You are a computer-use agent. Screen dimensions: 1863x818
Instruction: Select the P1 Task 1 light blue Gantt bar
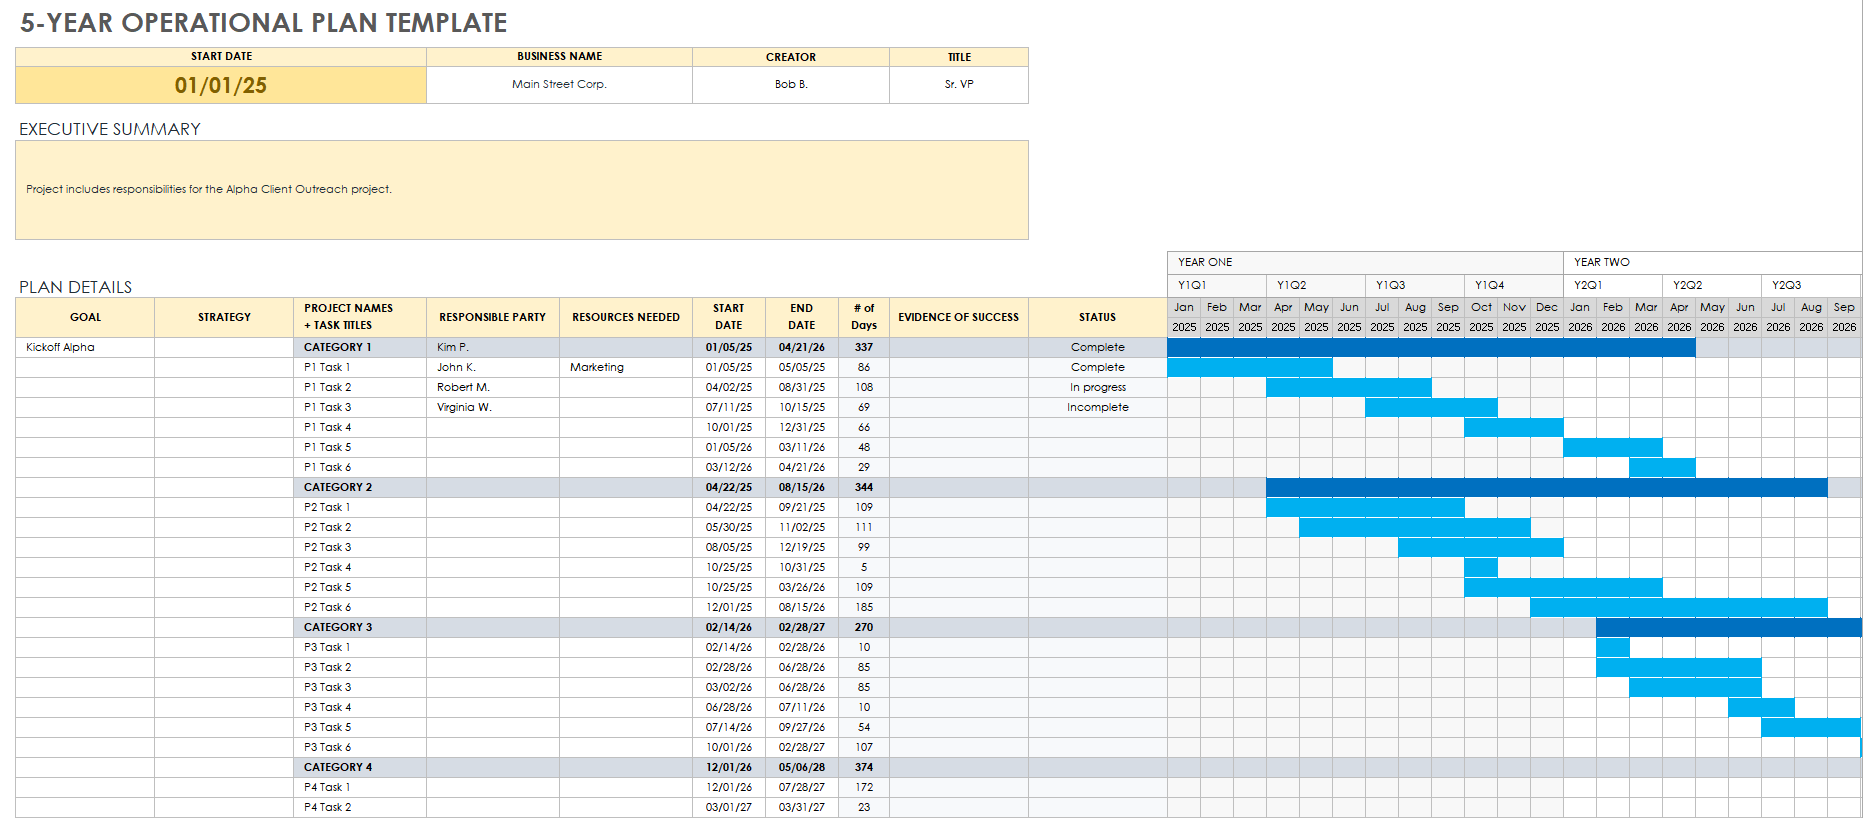(1249, 367)
